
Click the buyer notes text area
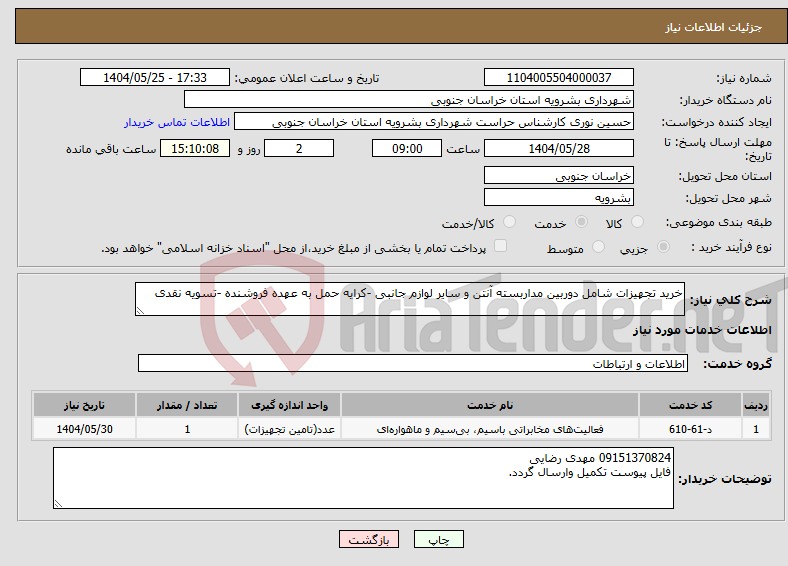(363, 478)
